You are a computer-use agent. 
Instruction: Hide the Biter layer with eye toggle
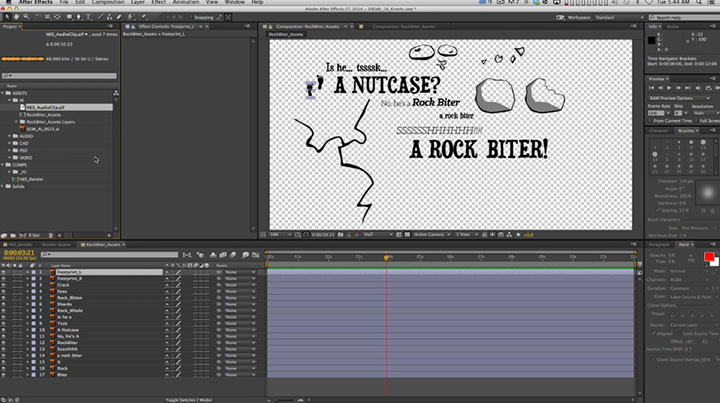[x=4, y=375]
